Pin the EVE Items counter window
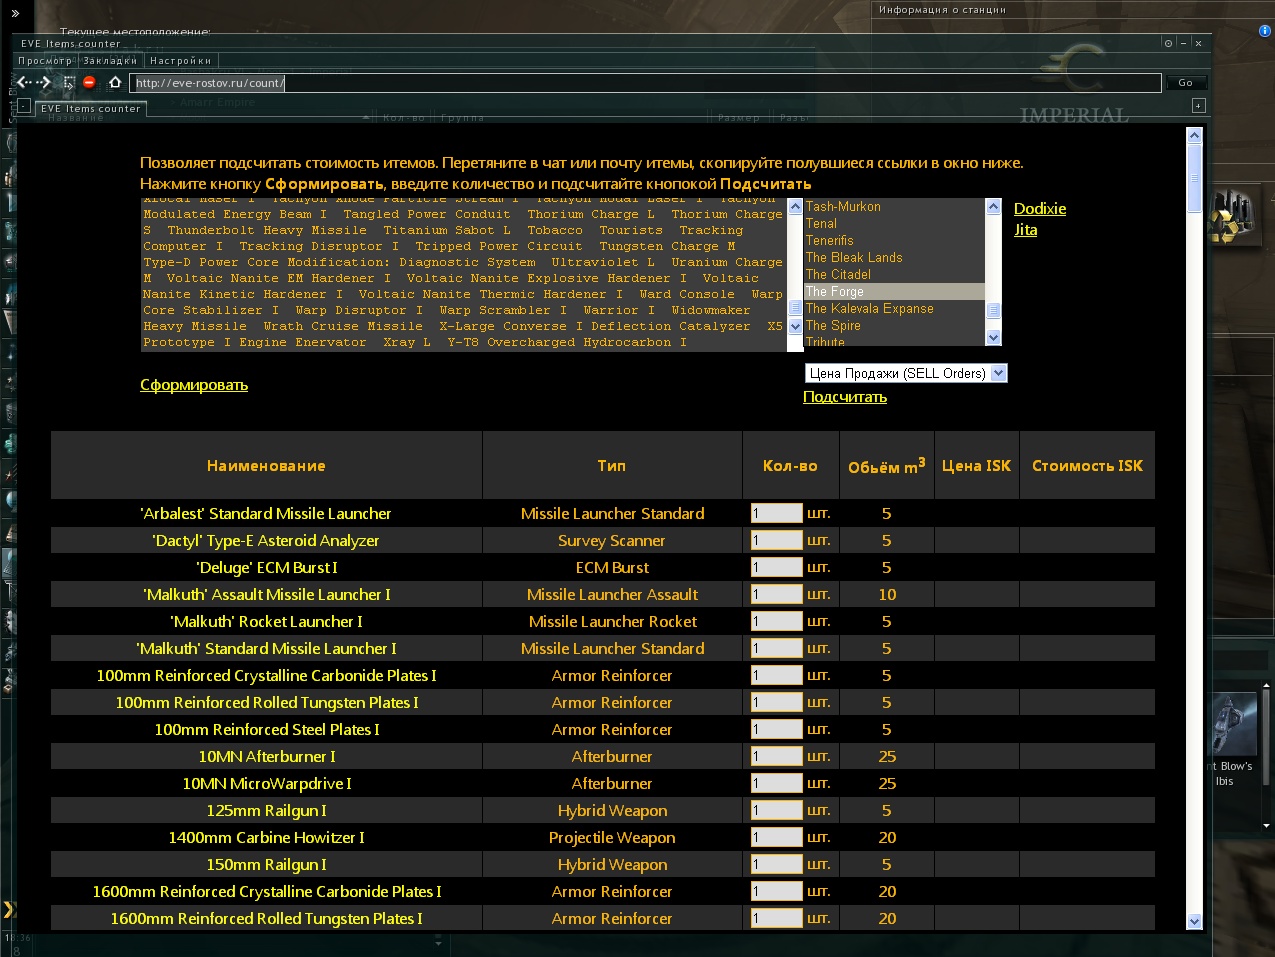Screen dimensions: 1275x957 pos(1168,43)
